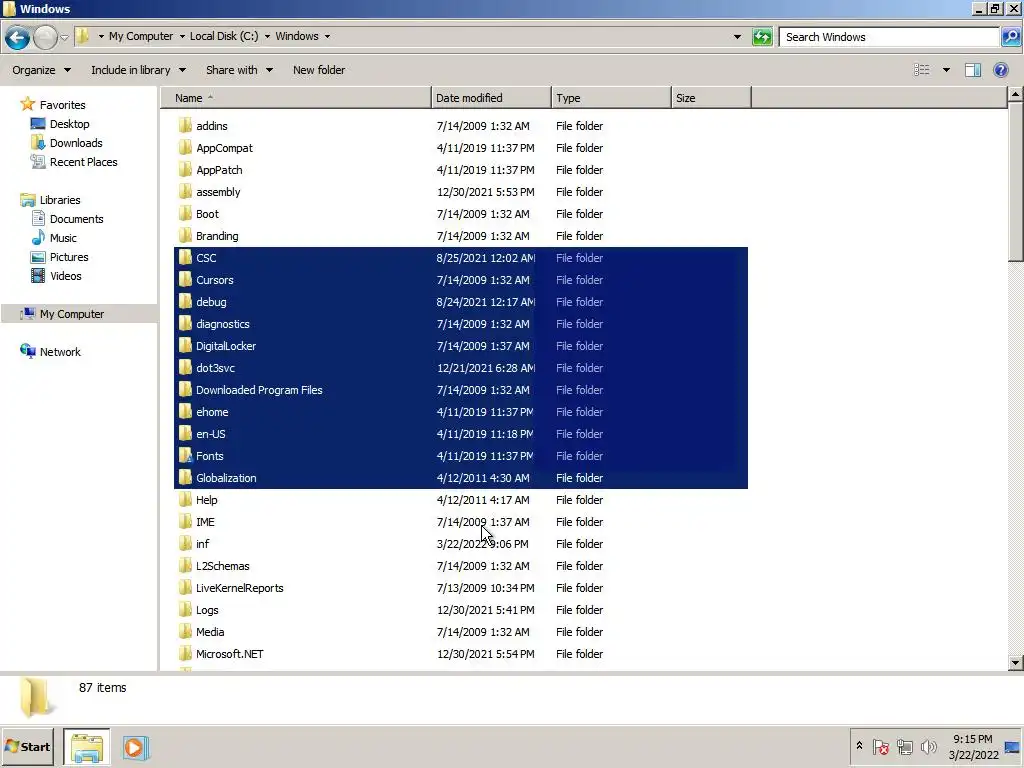Viewport: 1024px width, 768px height.
Task: Select the AppPatch folder icon
Action: [x=185, y=170]
